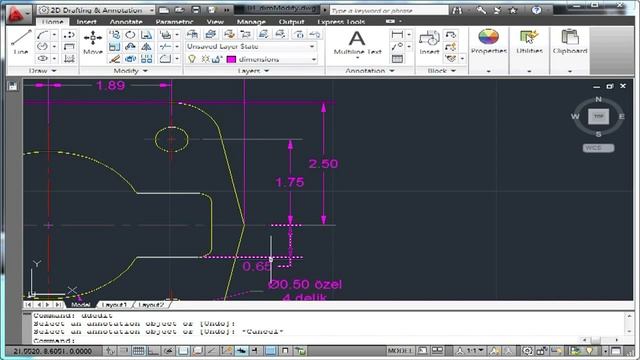640x360 pixels.
Task: Toggle Polar tracking in the status bar
Action: (168, 351)
